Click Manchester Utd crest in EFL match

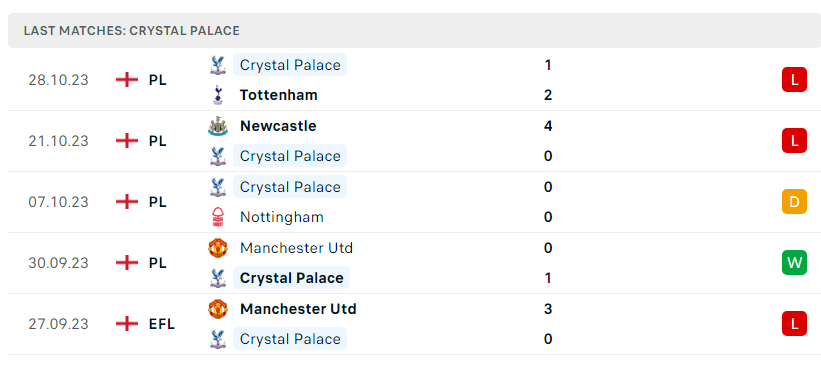pyautogui.click(x=218, y=309)
